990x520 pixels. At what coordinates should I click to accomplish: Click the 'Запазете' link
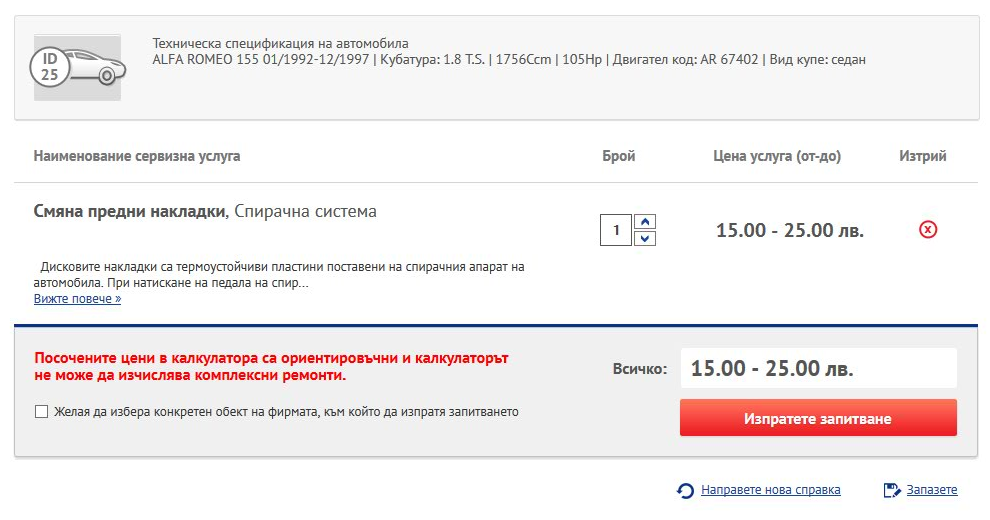932,490
